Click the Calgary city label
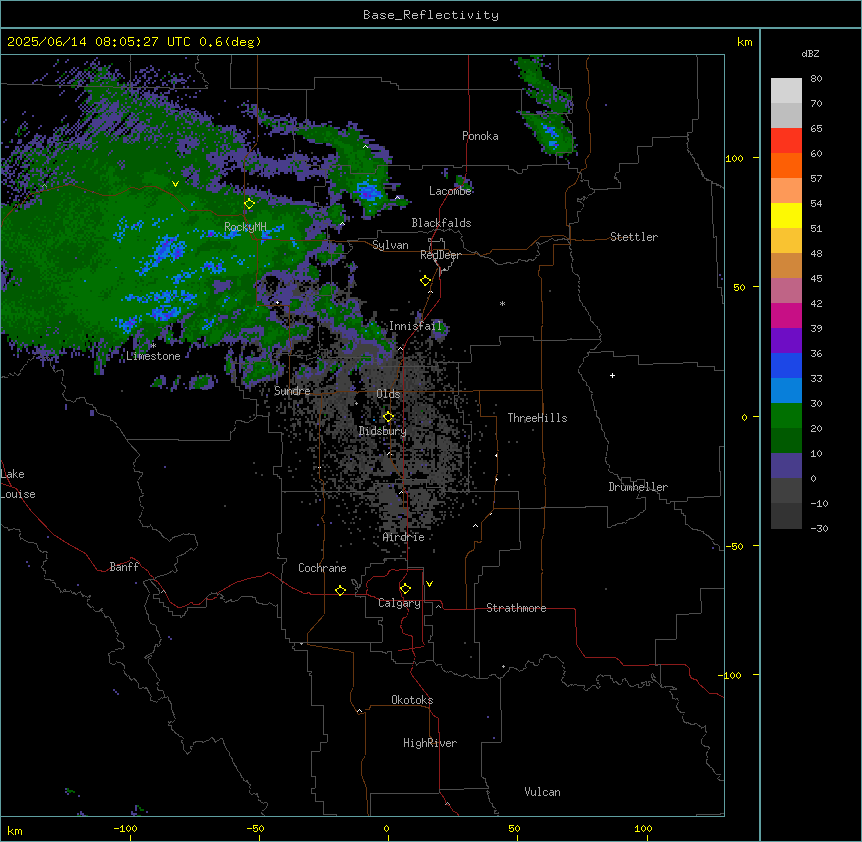 click(399, 603)
